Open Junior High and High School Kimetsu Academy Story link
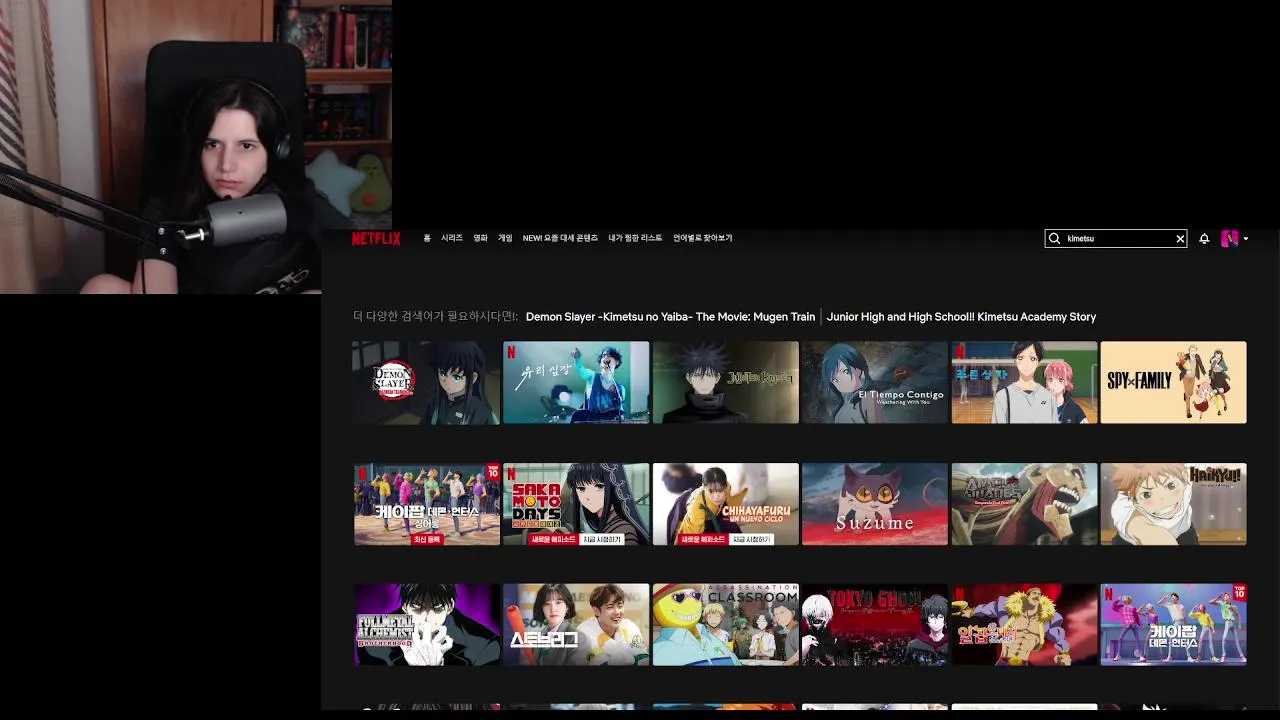The width and height of the screenshot is (1280, 720). coord(961,317)
